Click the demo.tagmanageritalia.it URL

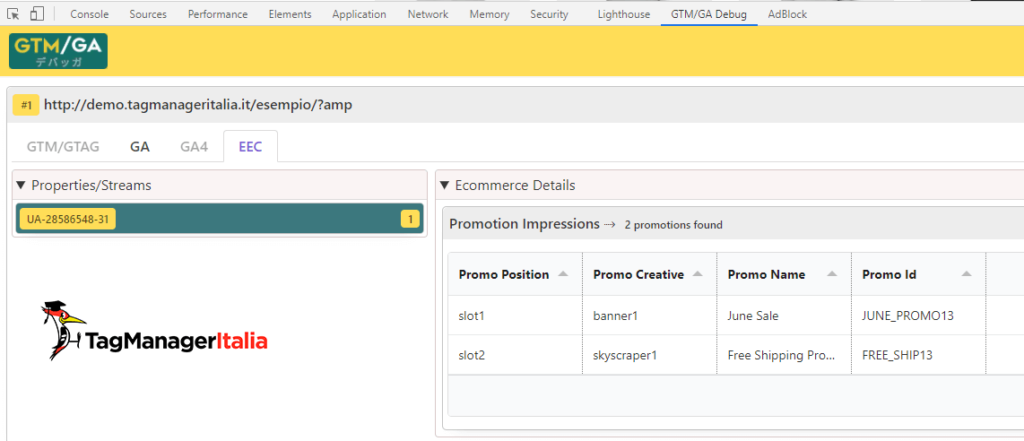click(x=198, y=104)
